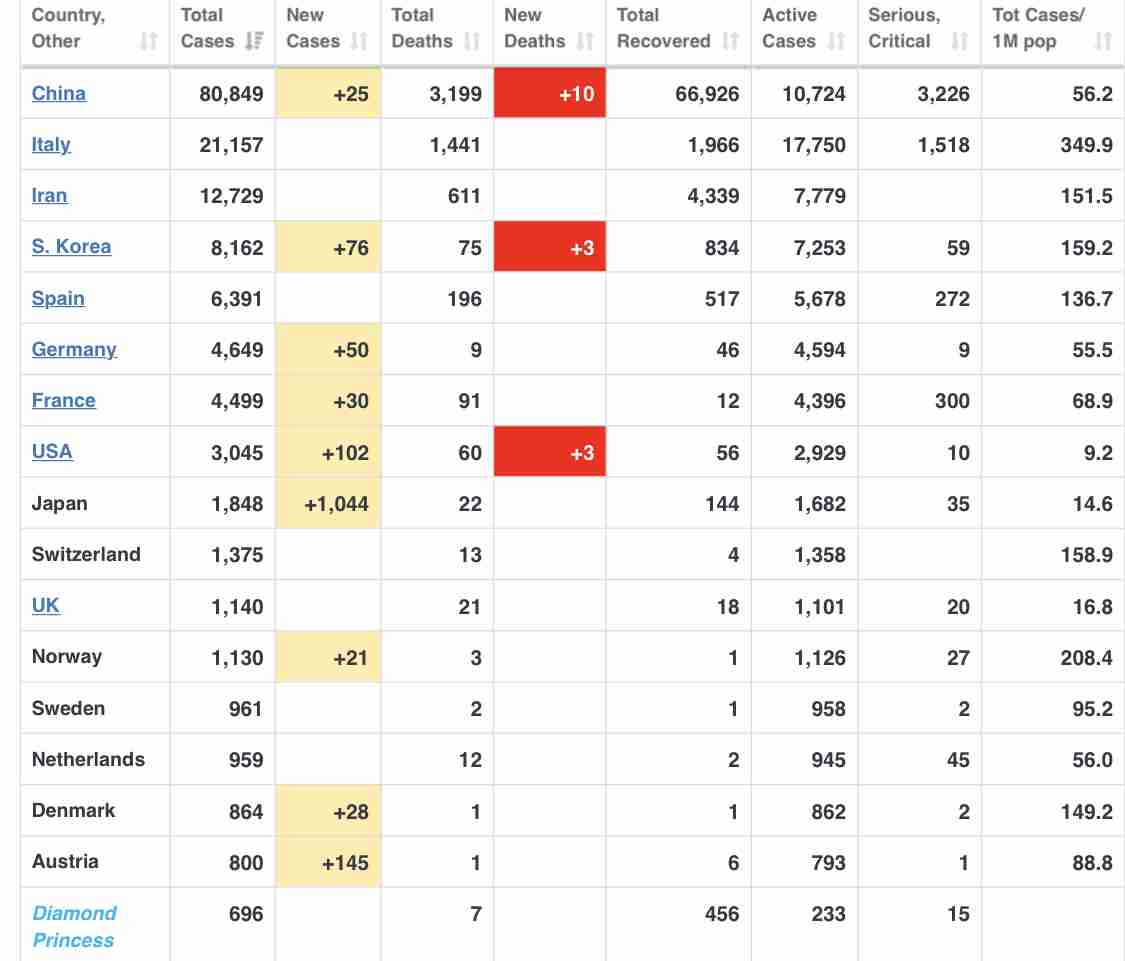The height and width of the screenshot is (961, 1125).
Task: Select UK's active cases 1,101
Action: [819, 606]
